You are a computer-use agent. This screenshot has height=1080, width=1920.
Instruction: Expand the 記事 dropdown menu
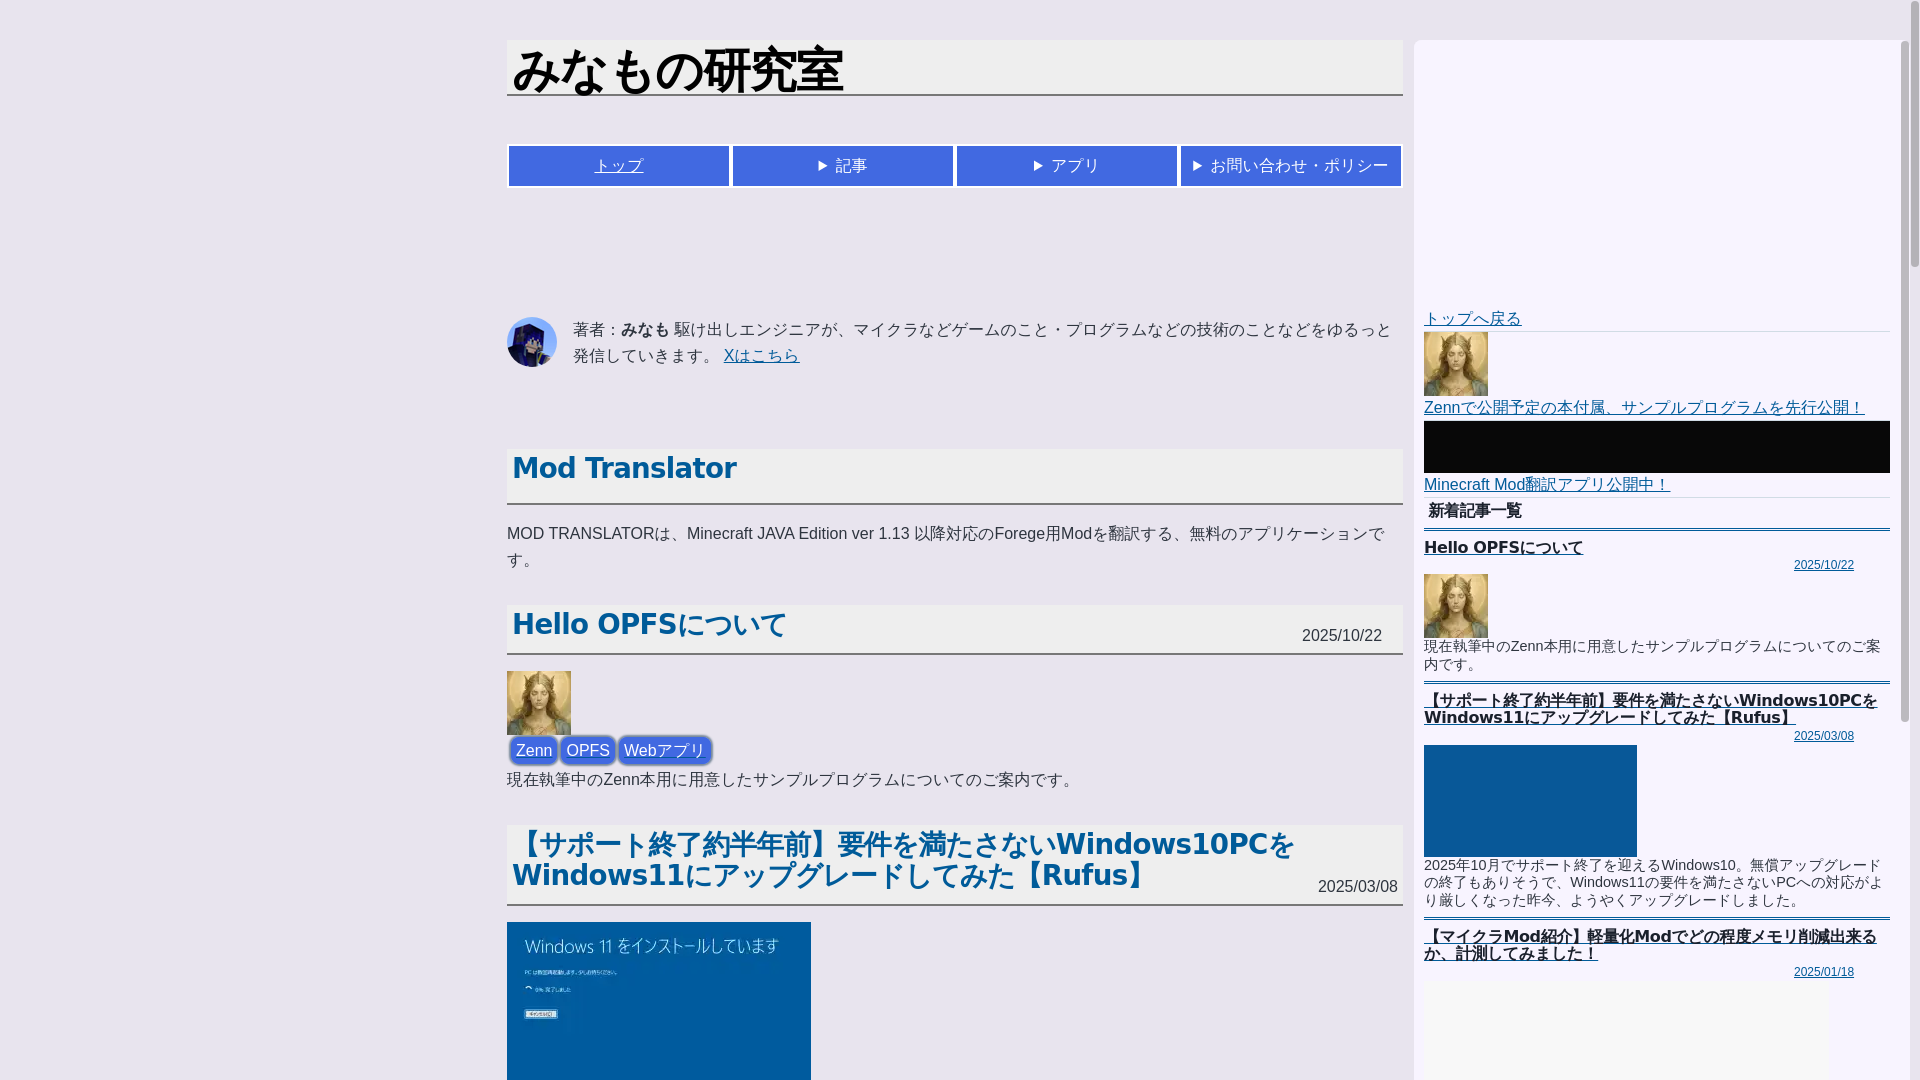(x=842, y=166)
